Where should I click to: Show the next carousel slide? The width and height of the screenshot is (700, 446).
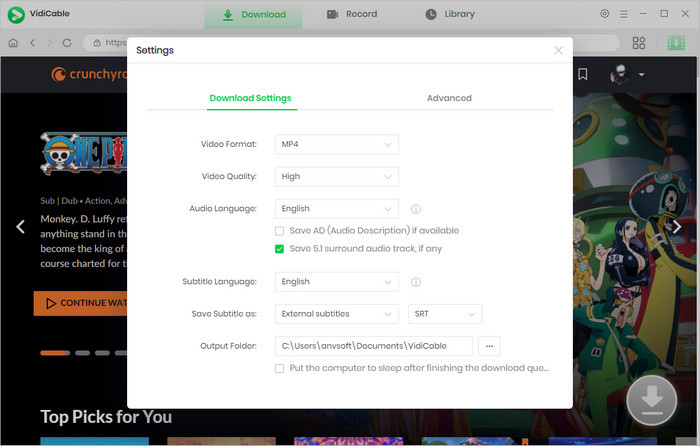point(677,227)
